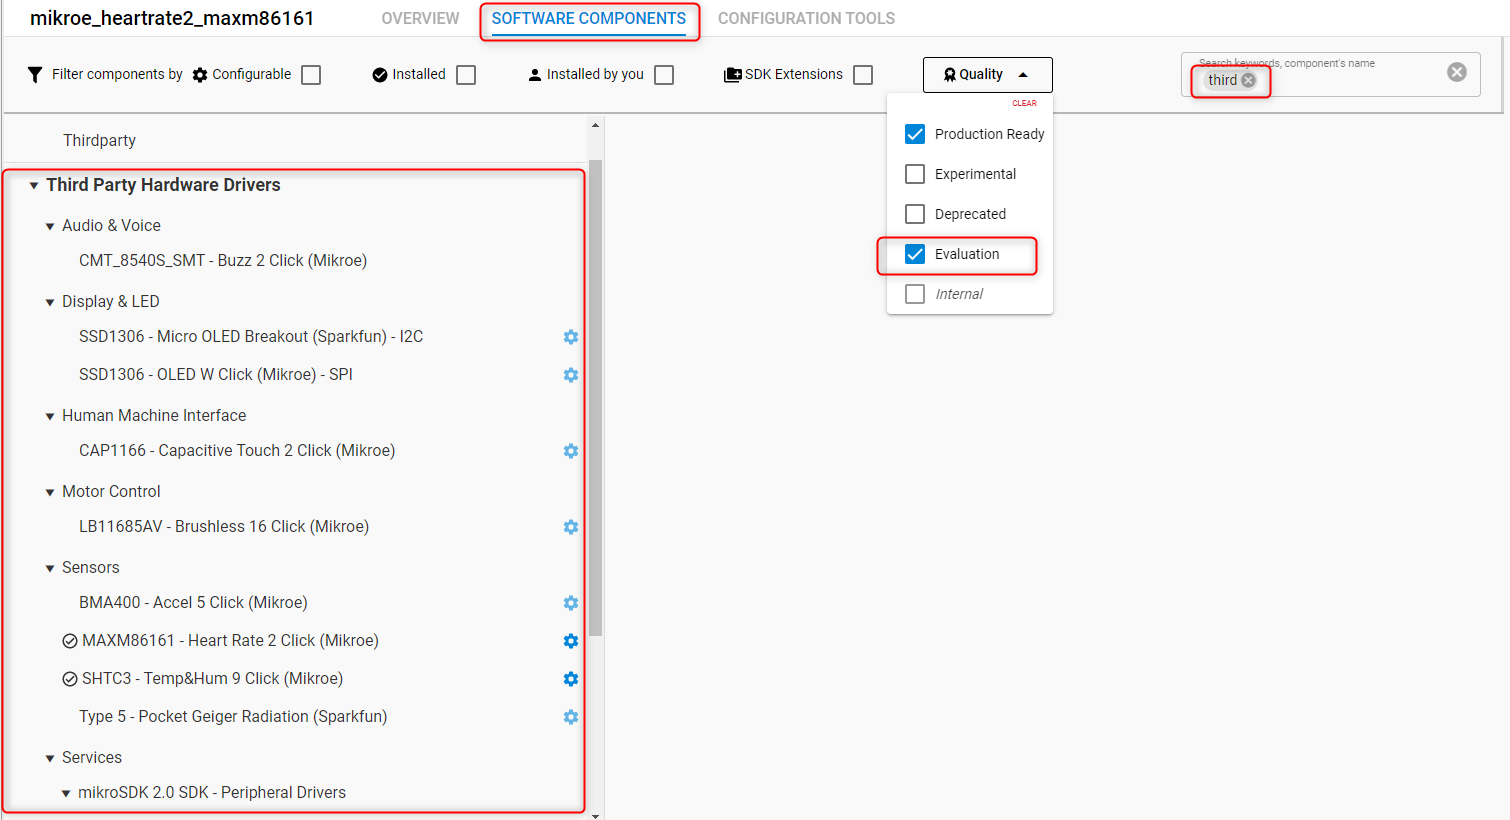Image resolution: width=1510 pixels, height=820 pixels.
Task: Select CMT_8540S_SMT Buzz 2 Click component
Action: coord(223,261)
